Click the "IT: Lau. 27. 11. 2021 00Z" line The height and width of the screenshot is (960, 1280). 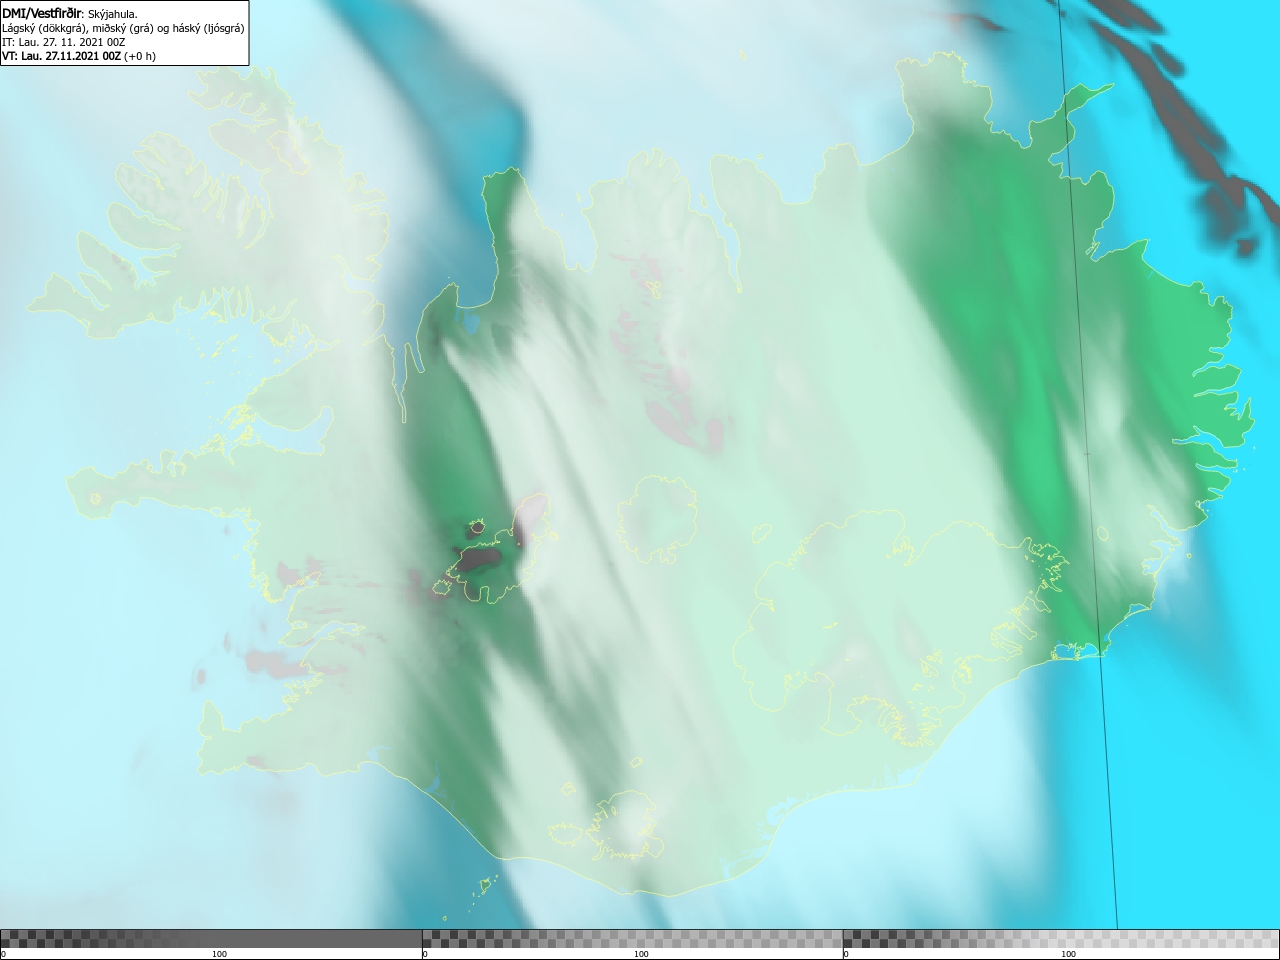(x=64, y=42)
